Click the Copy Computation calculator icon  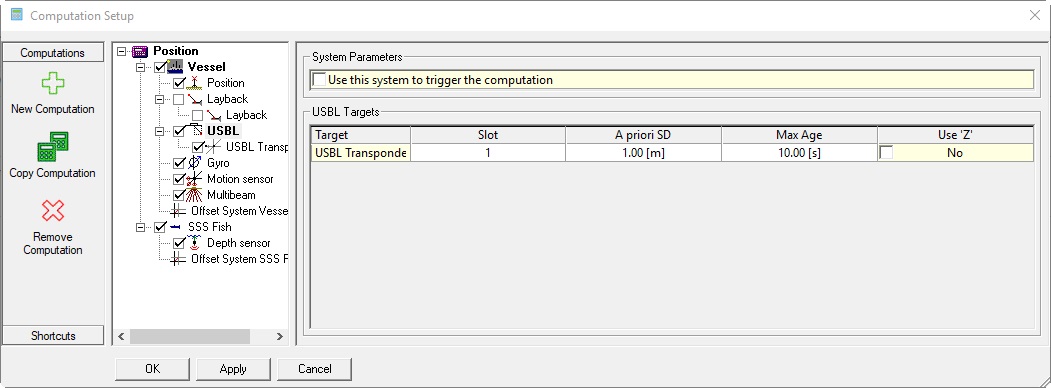pos(53,146)
